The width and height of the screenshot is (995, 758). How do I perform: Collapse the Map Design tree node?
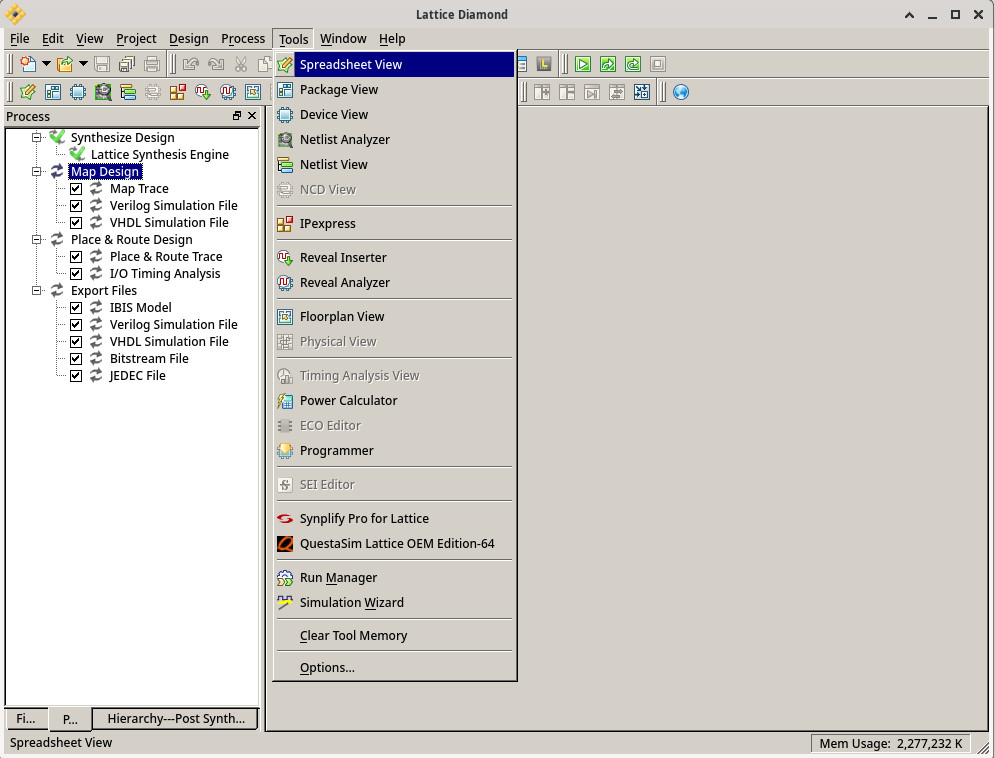coord(37,172)
